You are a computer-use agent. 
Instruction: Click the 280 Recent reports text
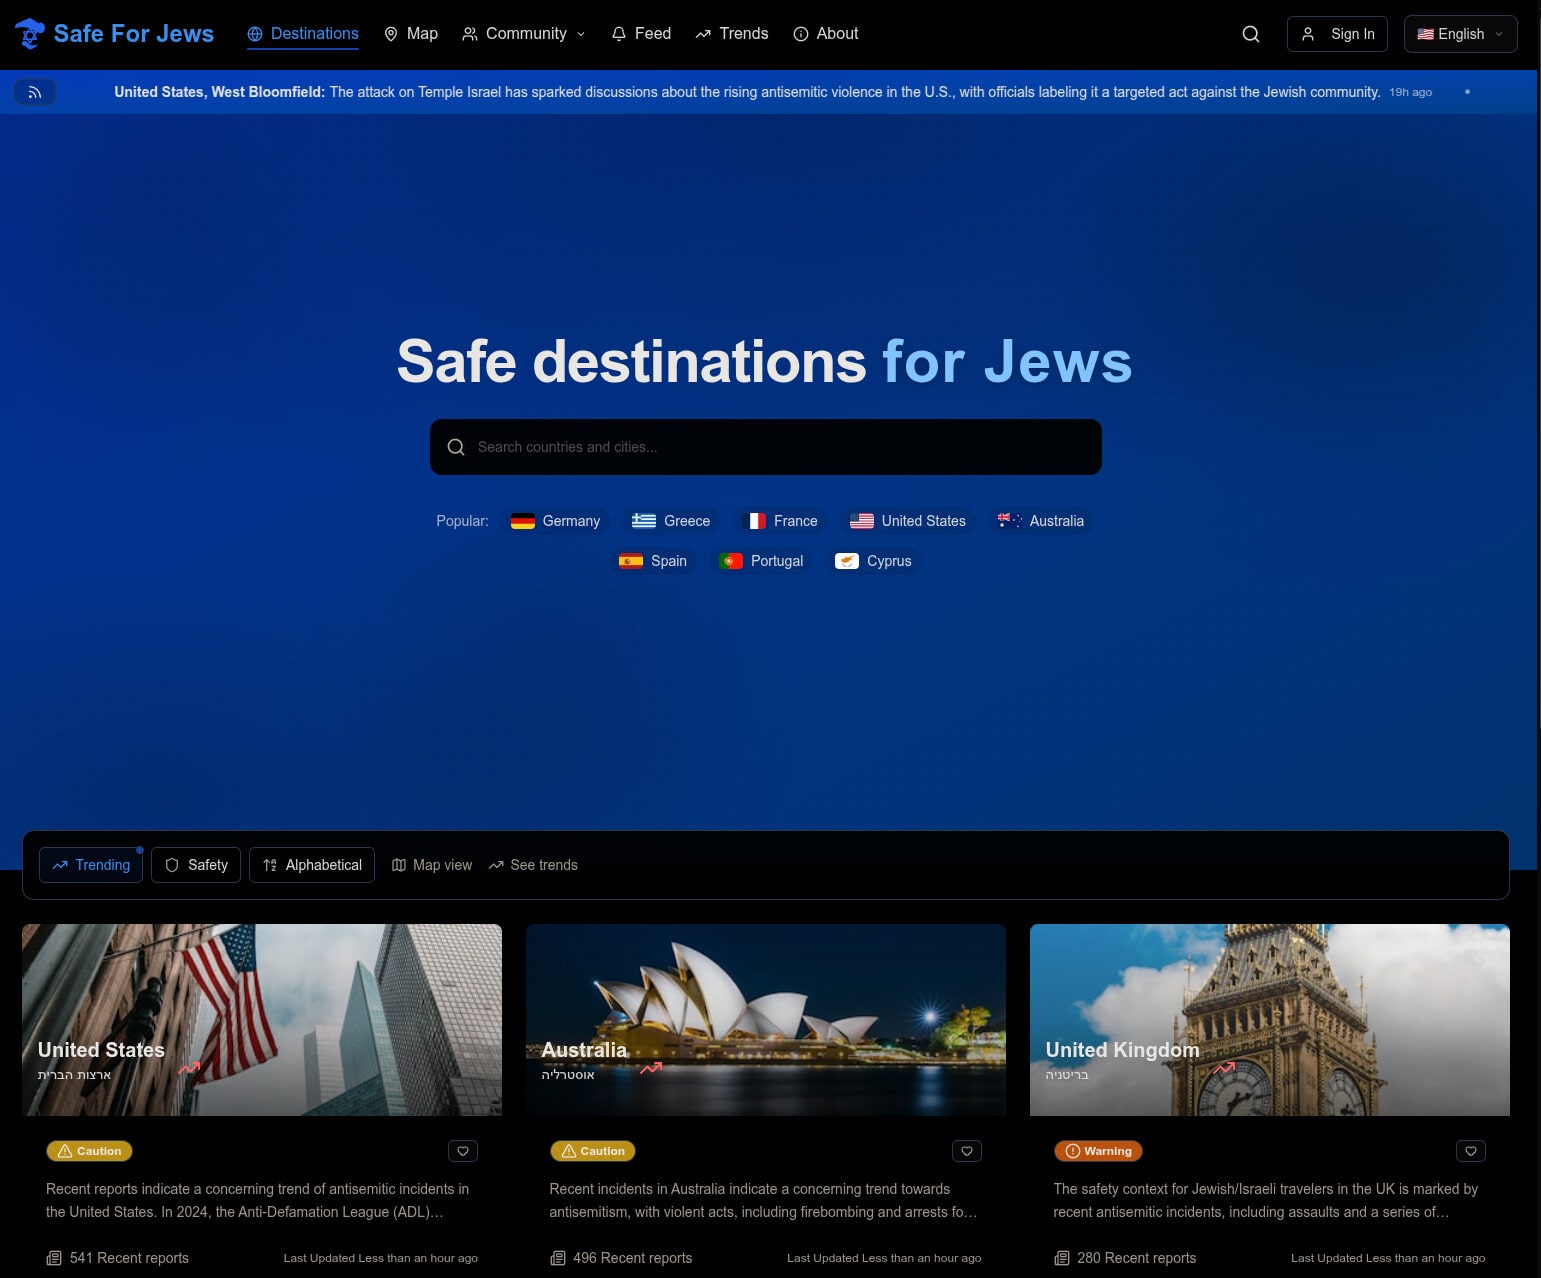click(1137, 1258)
